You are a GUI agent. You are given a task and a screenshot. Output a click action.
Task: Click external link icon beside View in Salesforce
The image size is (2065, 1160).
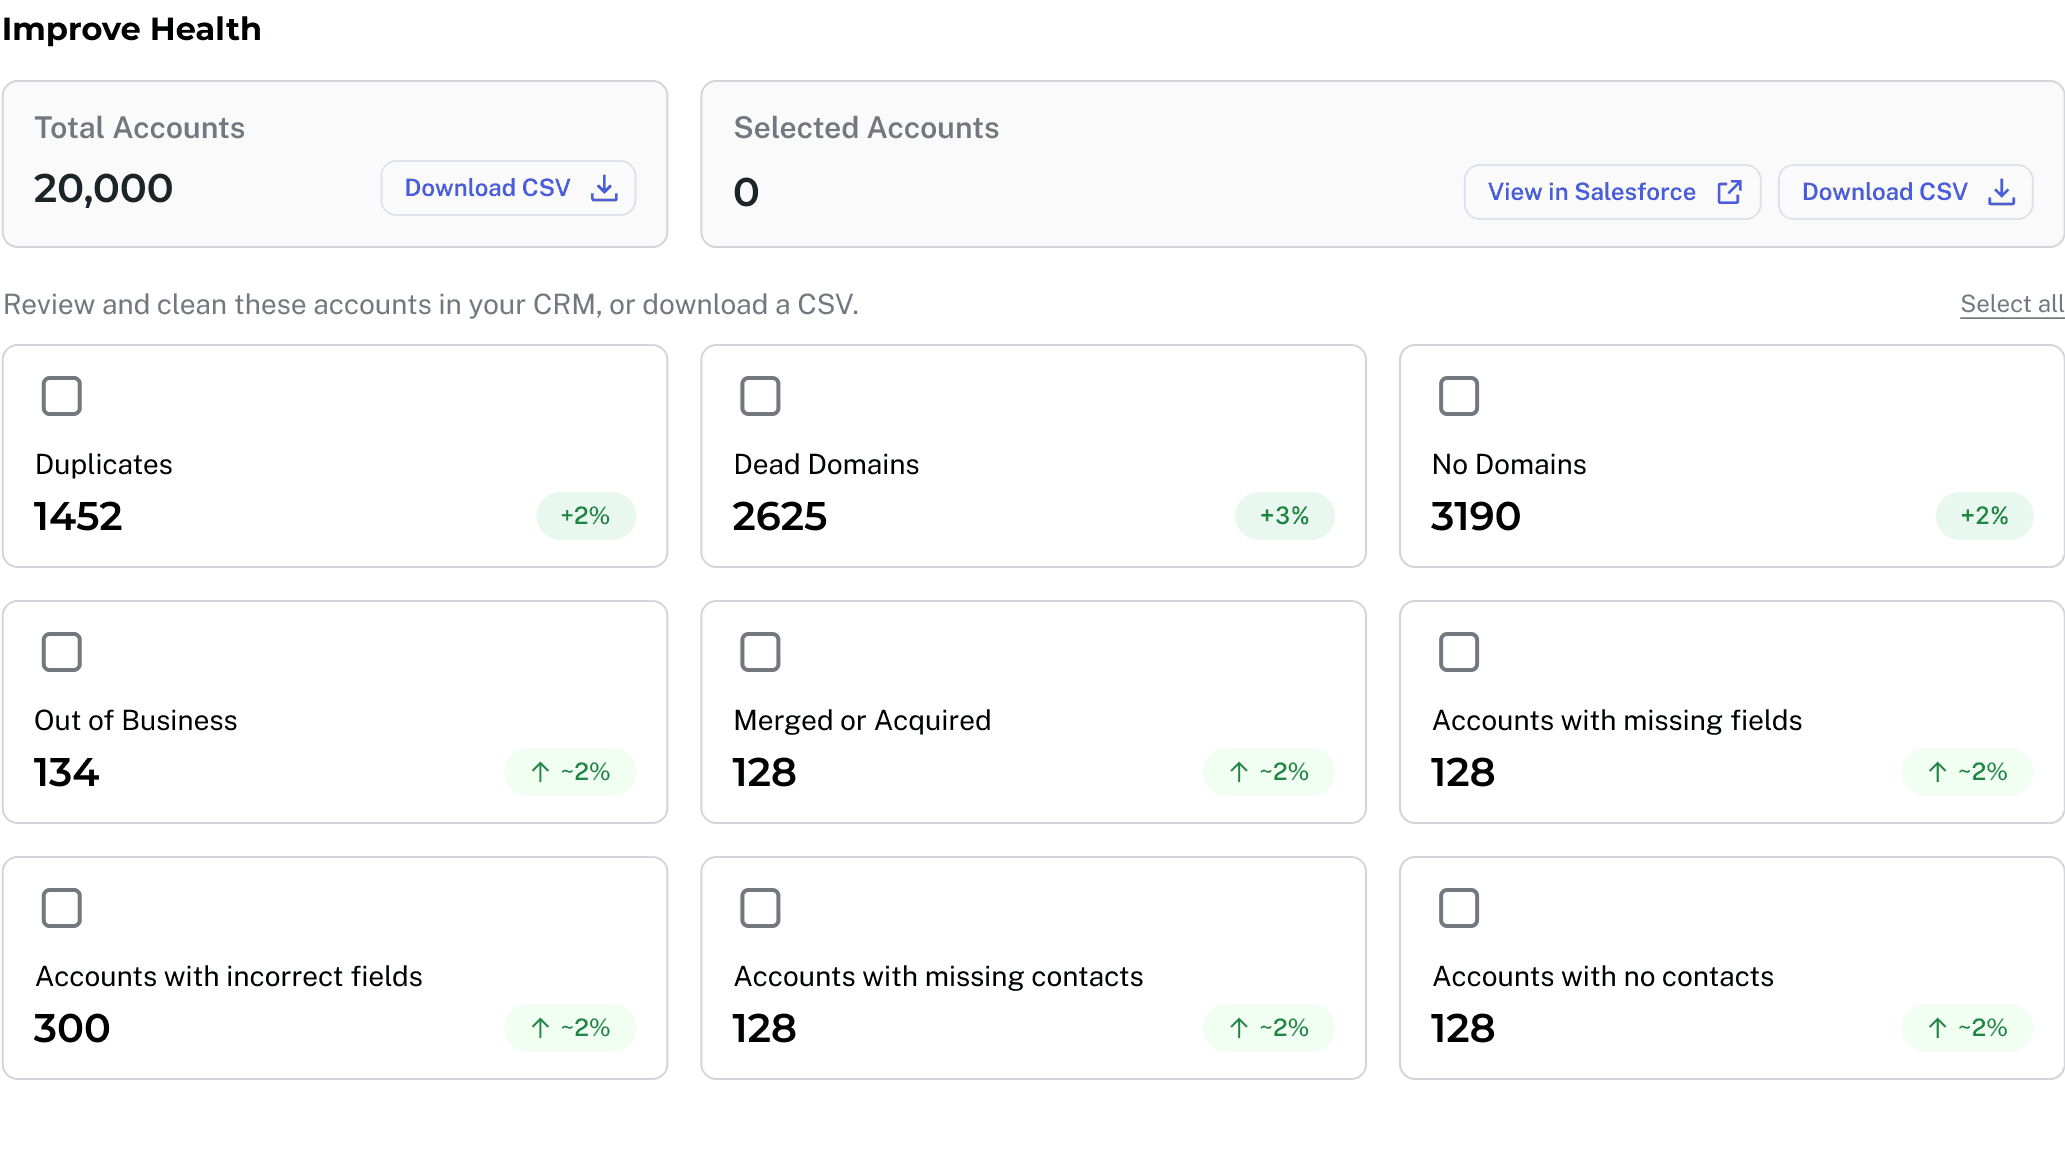pyautogui.click(x=1729, y=192)
